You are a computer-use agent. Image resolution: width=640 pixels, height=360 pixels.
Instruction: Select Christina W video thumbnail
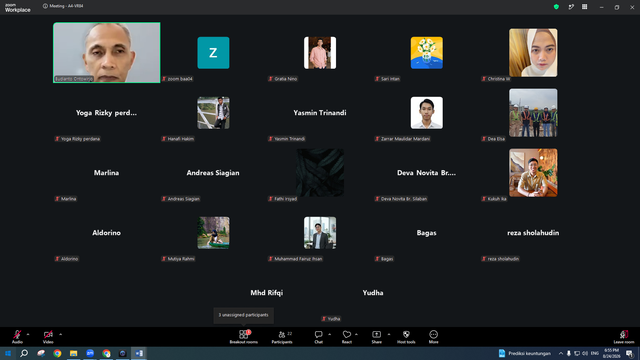coord(533,53)
